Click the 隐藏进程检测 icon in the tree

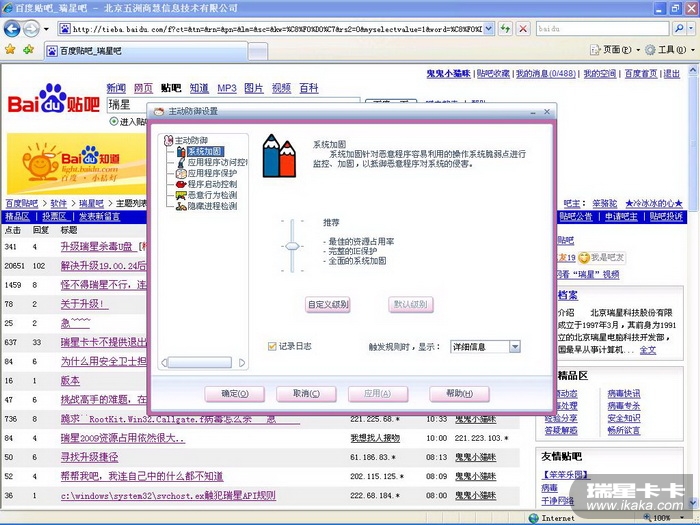(x=180, y=206)
